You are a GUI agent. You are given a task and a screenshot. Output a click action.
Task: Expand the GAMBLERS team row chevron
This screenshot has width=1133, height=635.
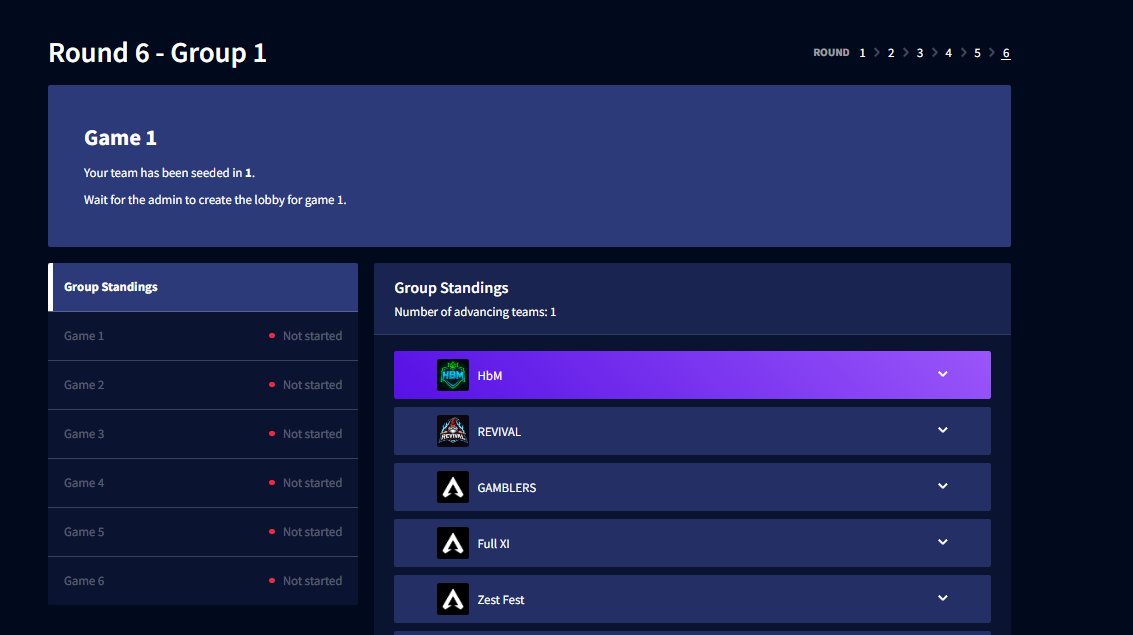click(x=942, y=486)
